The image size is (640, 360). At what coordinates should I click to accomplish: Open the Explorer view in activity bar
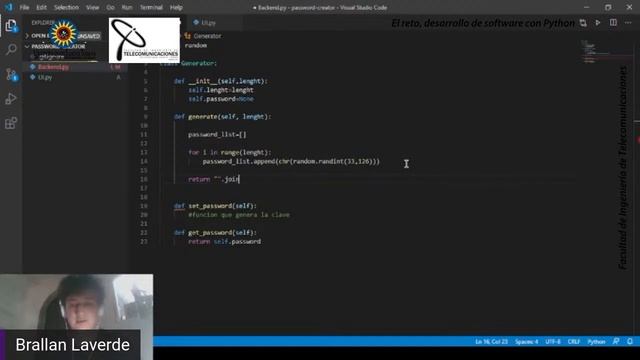tap(11, 26)
